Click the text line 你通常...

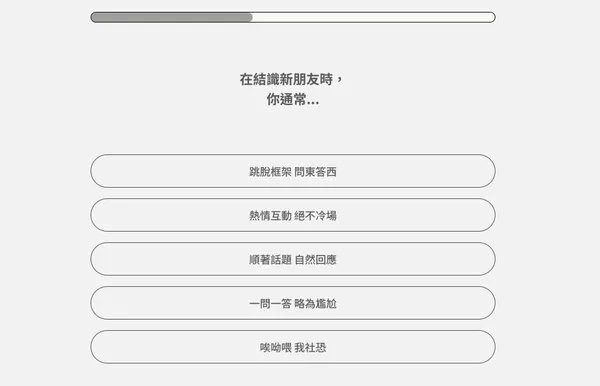tap(293, 100)
